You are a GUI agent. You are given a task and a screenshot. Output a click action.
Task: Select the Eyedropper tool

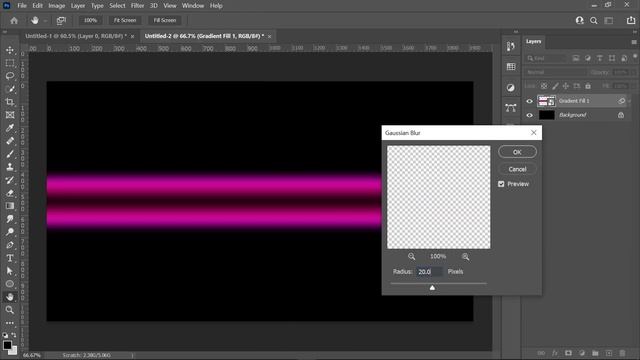click(10, 128)
